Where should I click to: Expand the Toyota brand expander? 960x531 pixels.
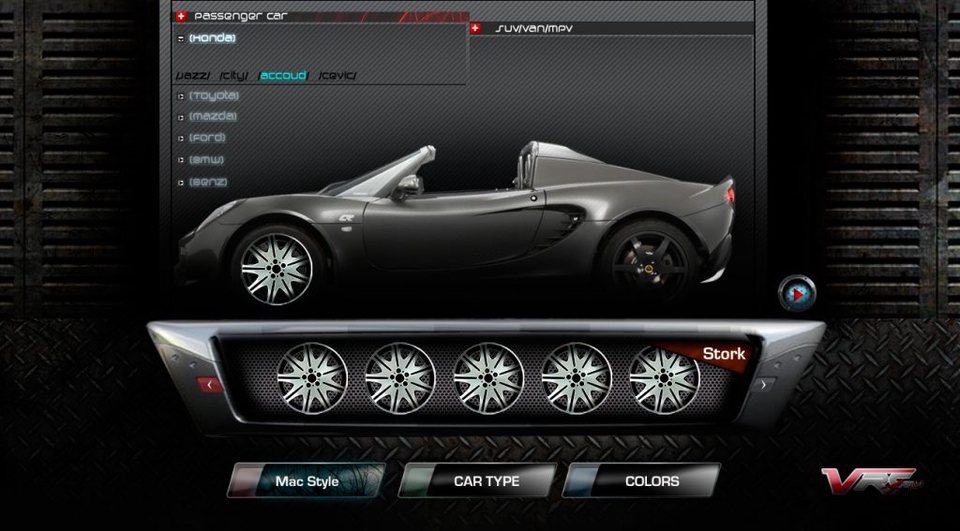point(181,96)
